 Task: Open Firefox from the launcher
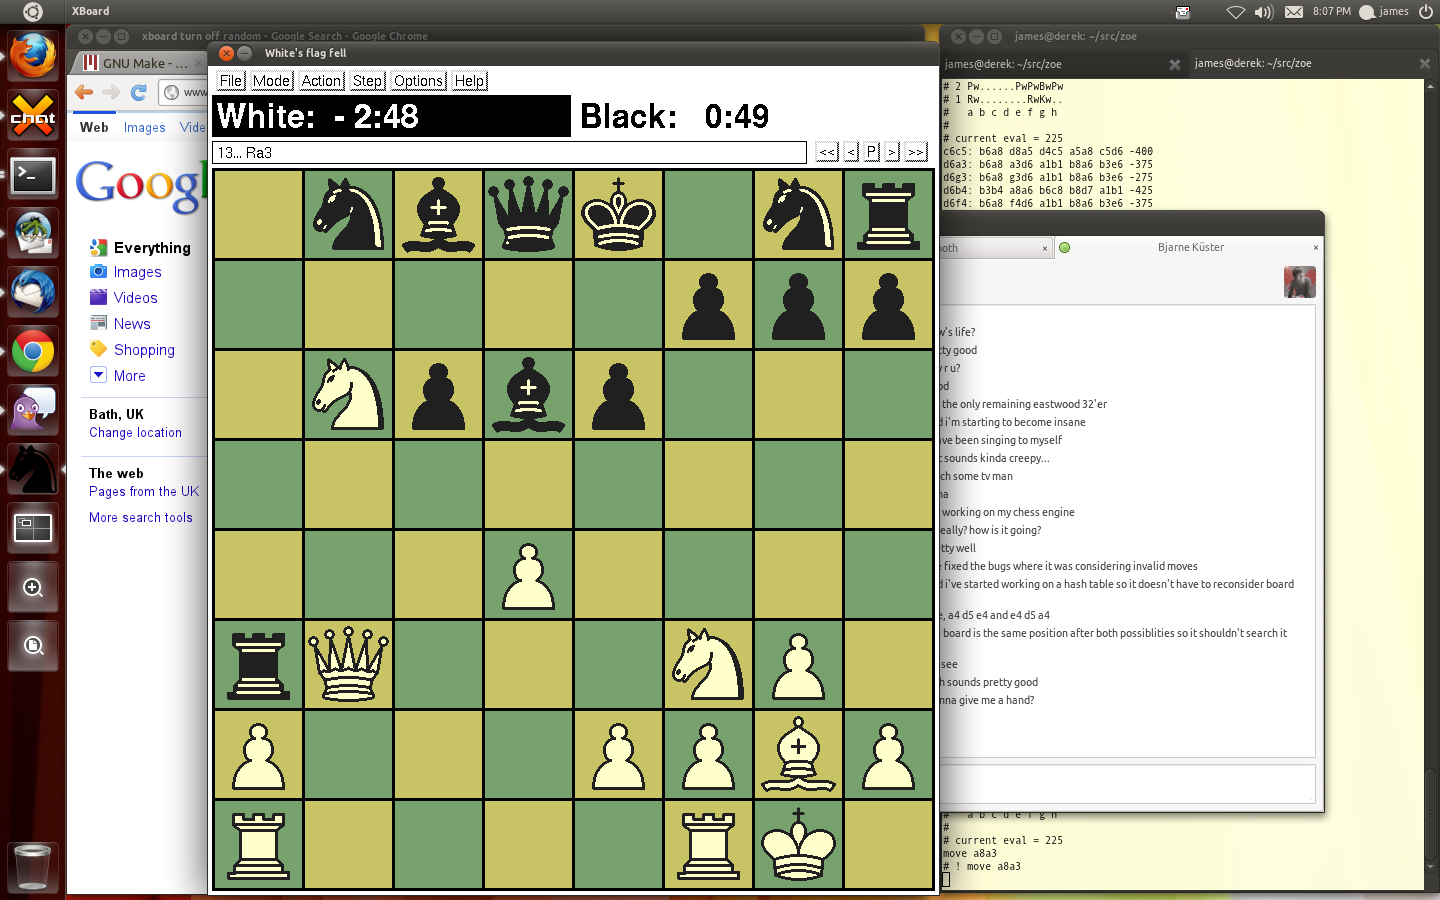click(33, 56)
